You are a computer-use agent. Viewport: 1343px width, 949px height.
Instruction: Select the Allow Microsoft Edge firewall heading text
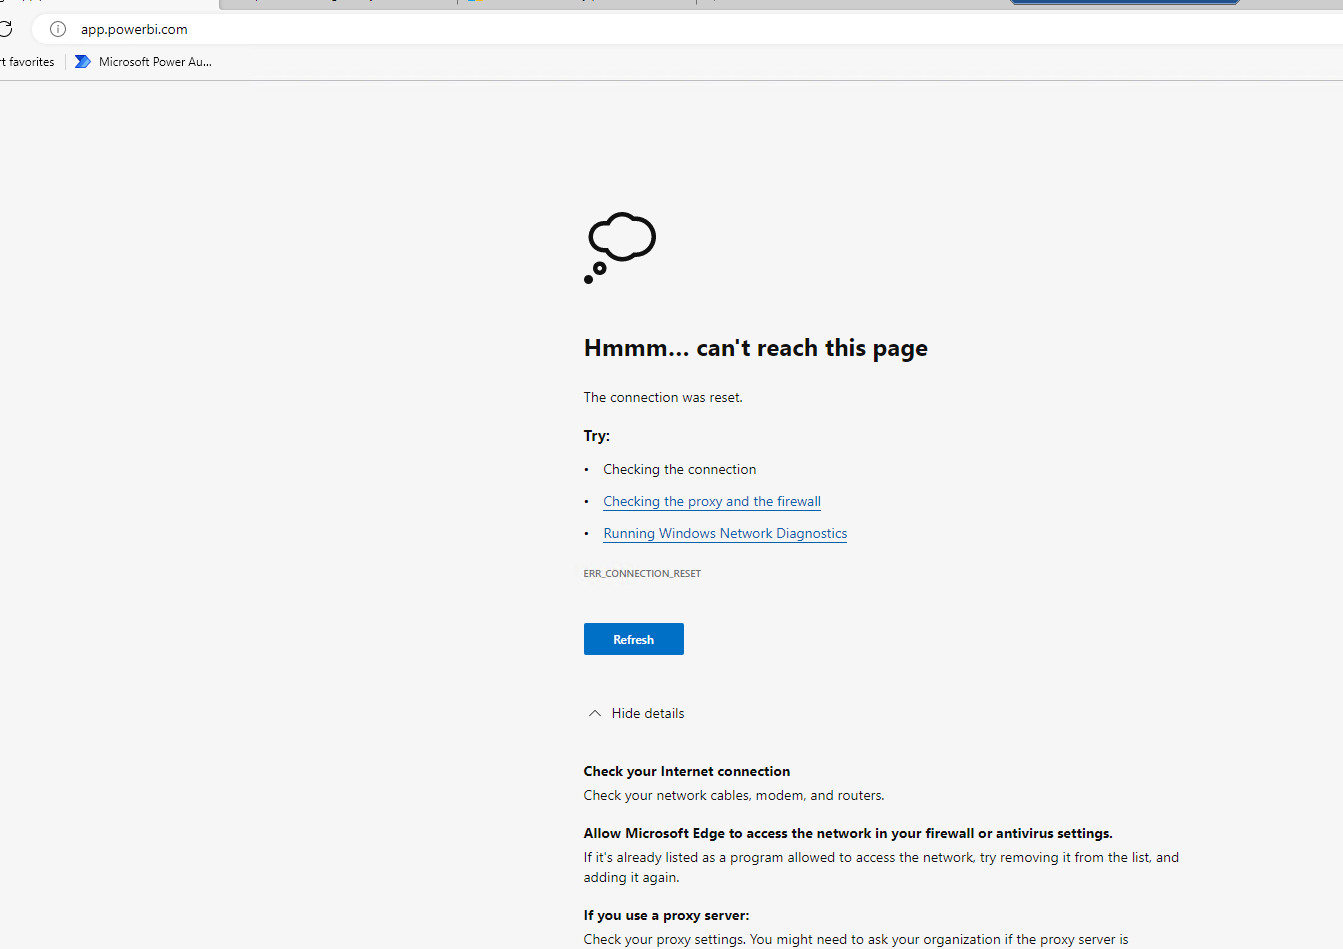(848, 833)
